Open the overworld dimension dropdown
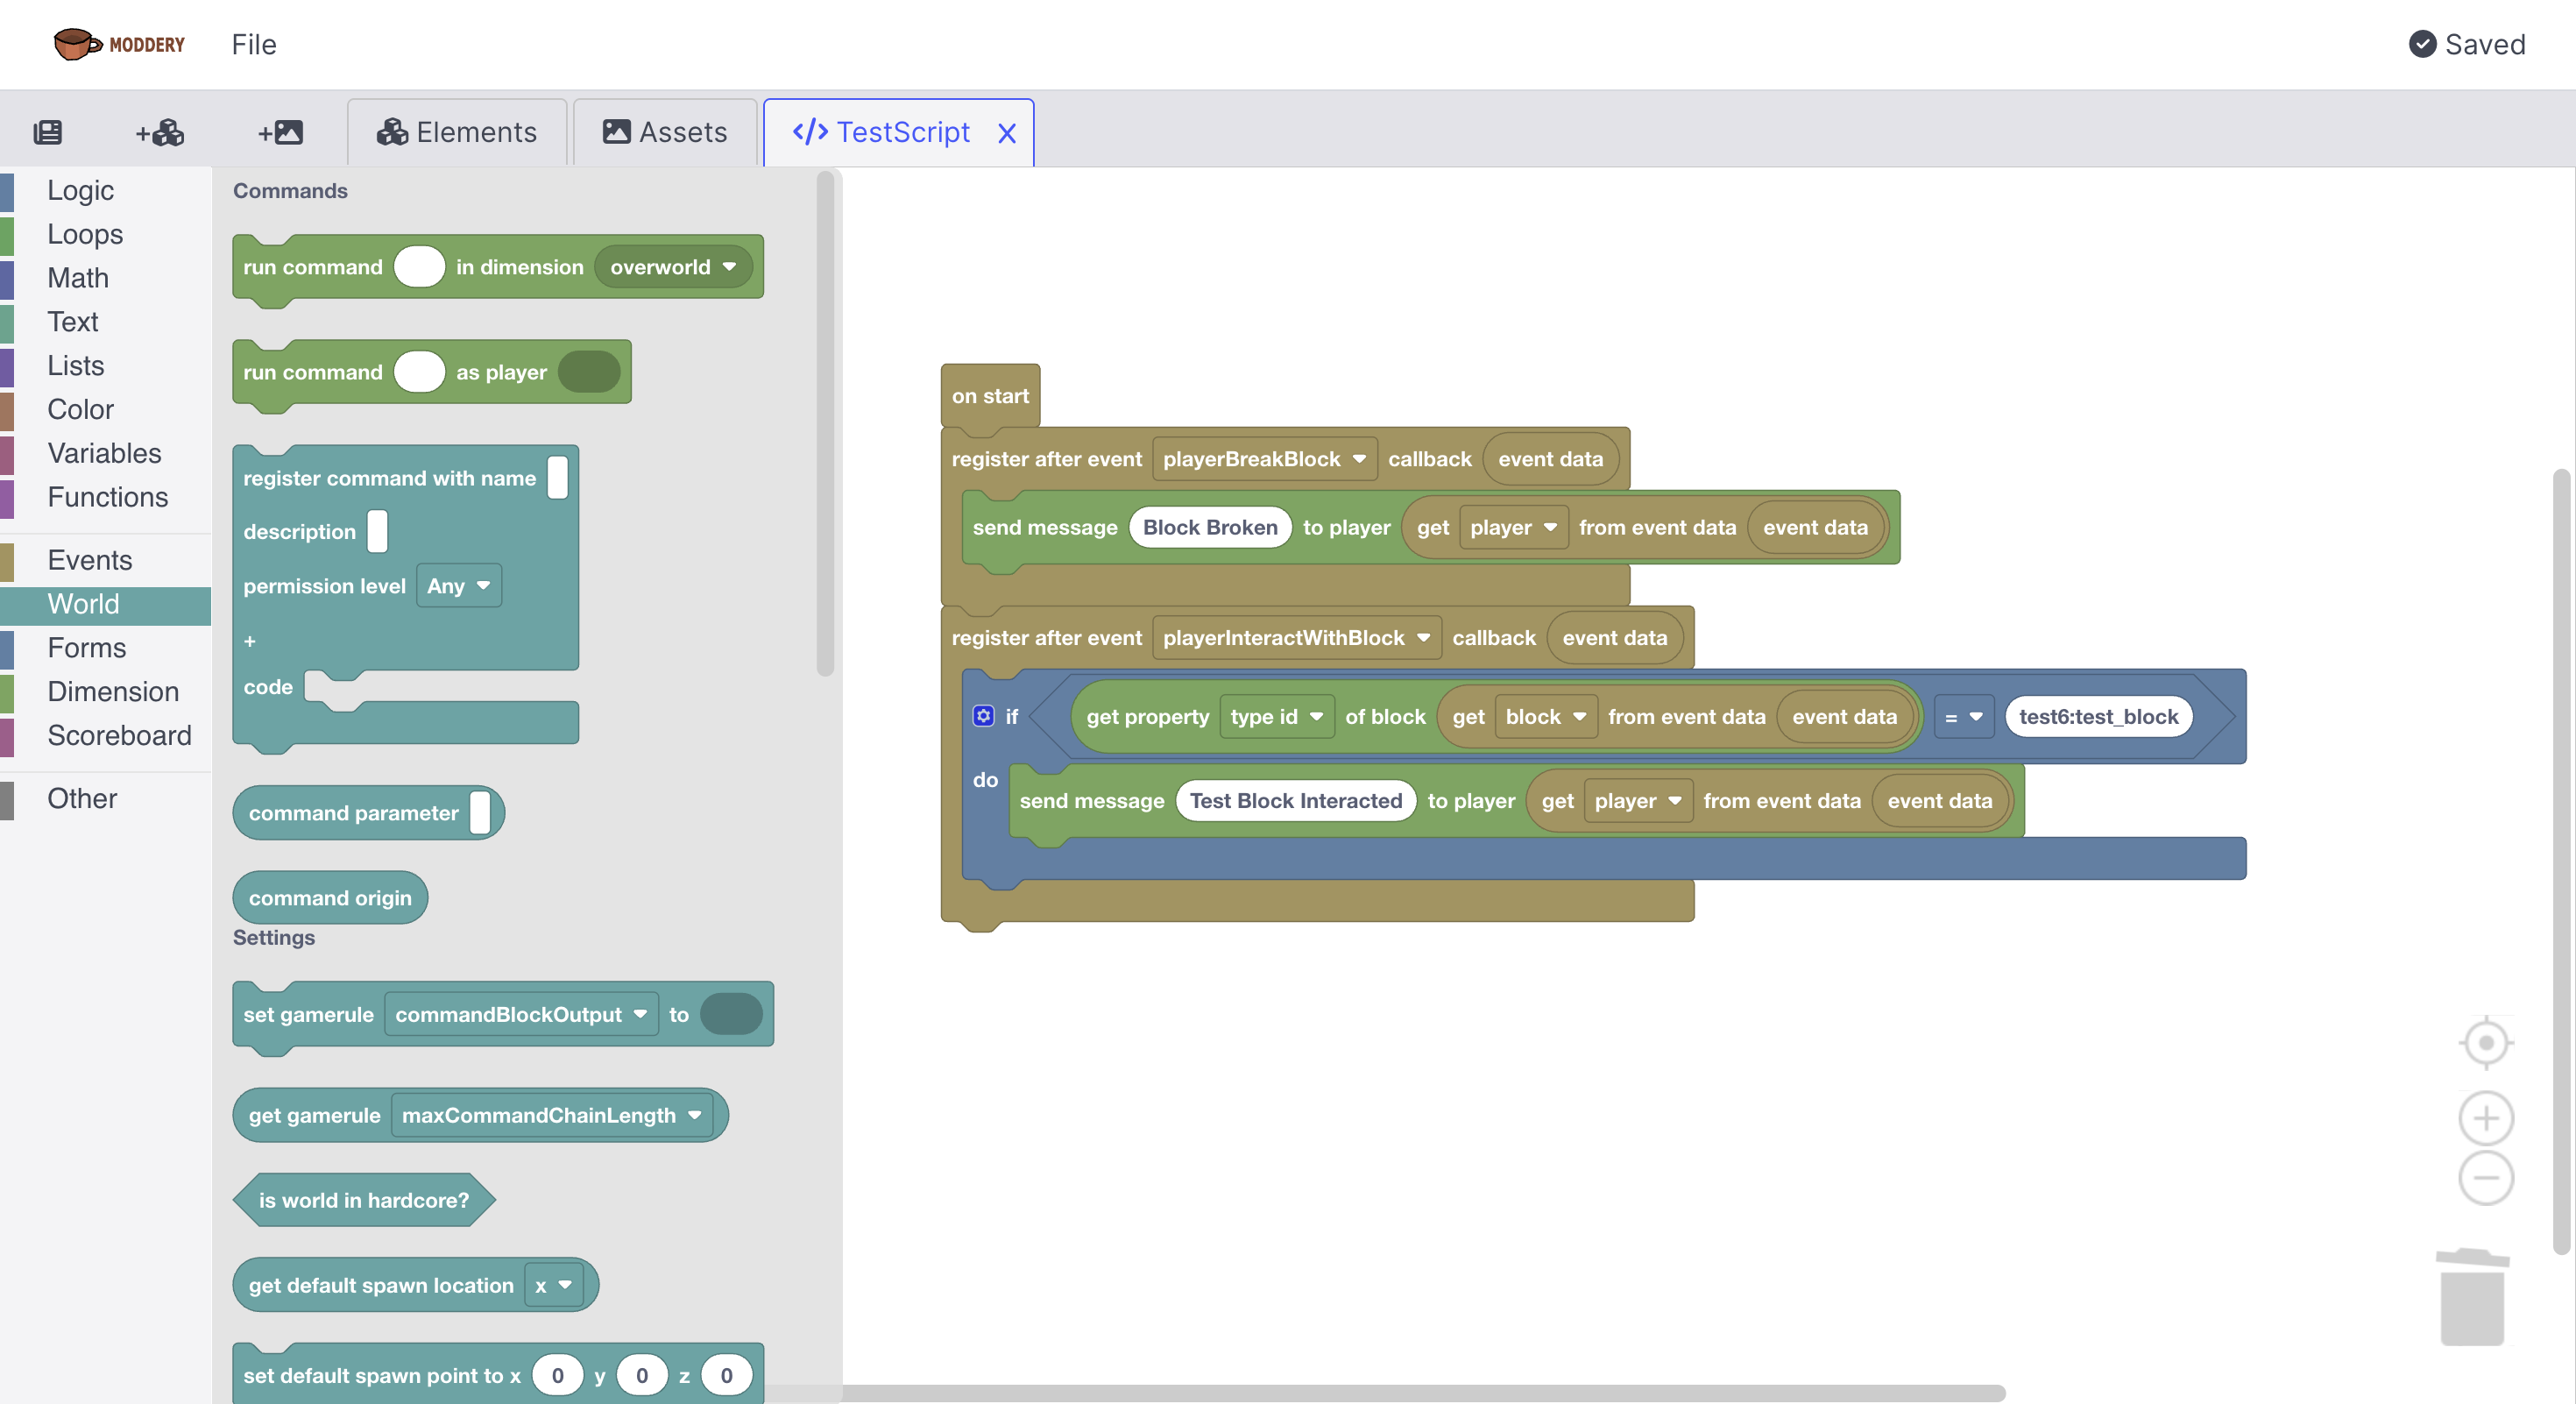The height and width of the screenshot is (1404, 2576). 673,267
